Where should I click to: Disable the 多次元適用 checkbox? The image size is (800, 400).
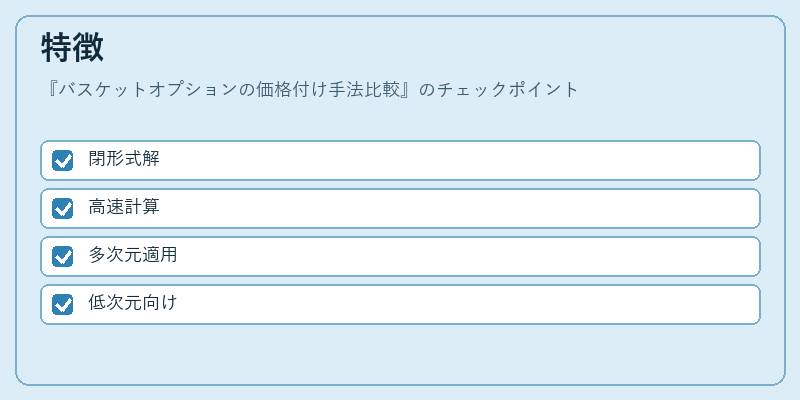click(x=62, y=257)
